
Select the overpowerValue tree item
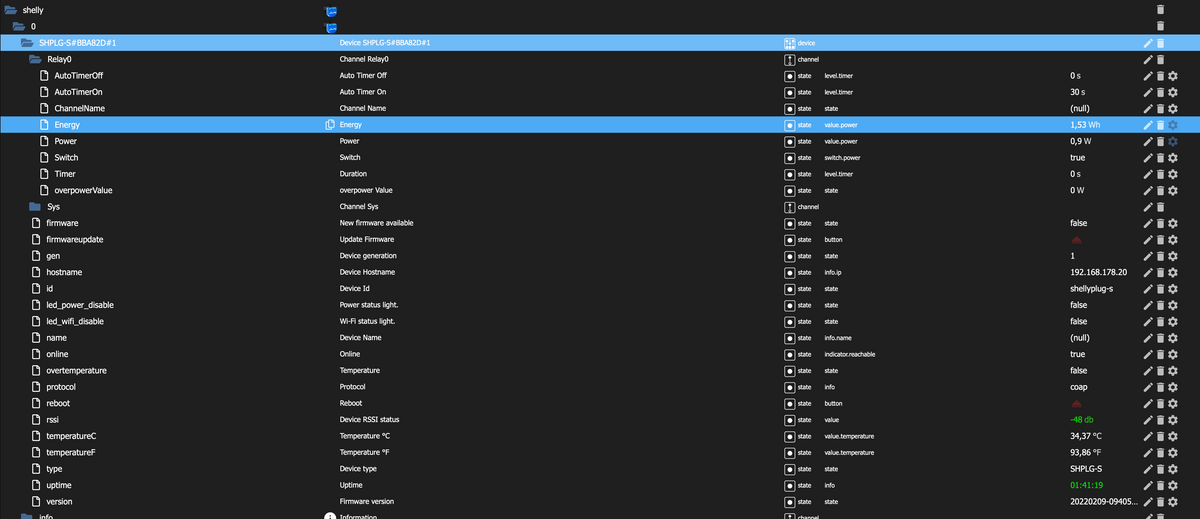[83, 190]
